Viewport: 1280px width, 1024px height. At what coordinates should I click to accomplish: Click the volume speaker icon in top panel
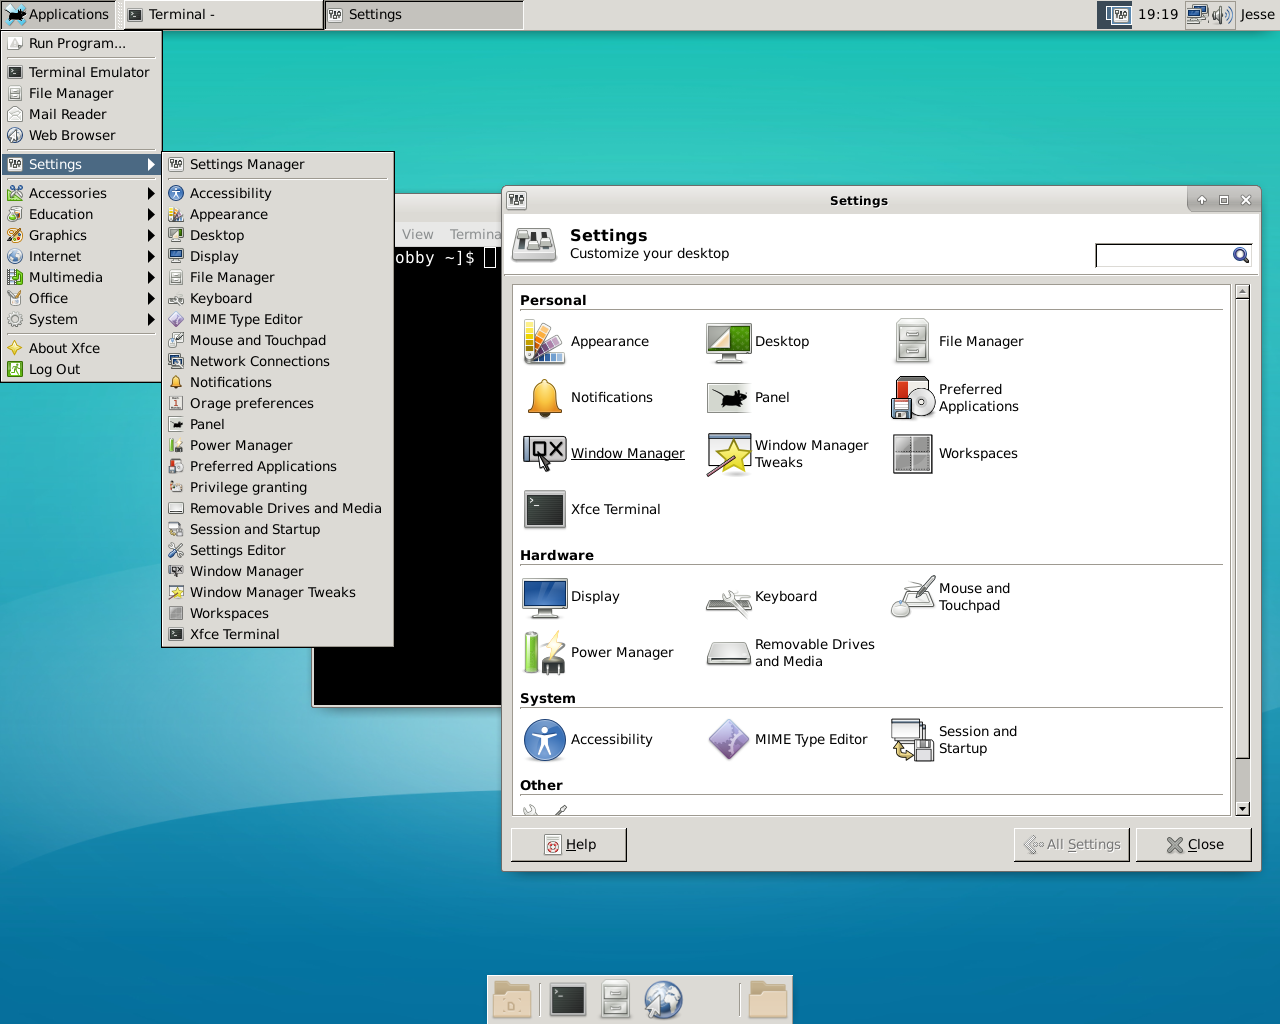(x=1222, y=15)
